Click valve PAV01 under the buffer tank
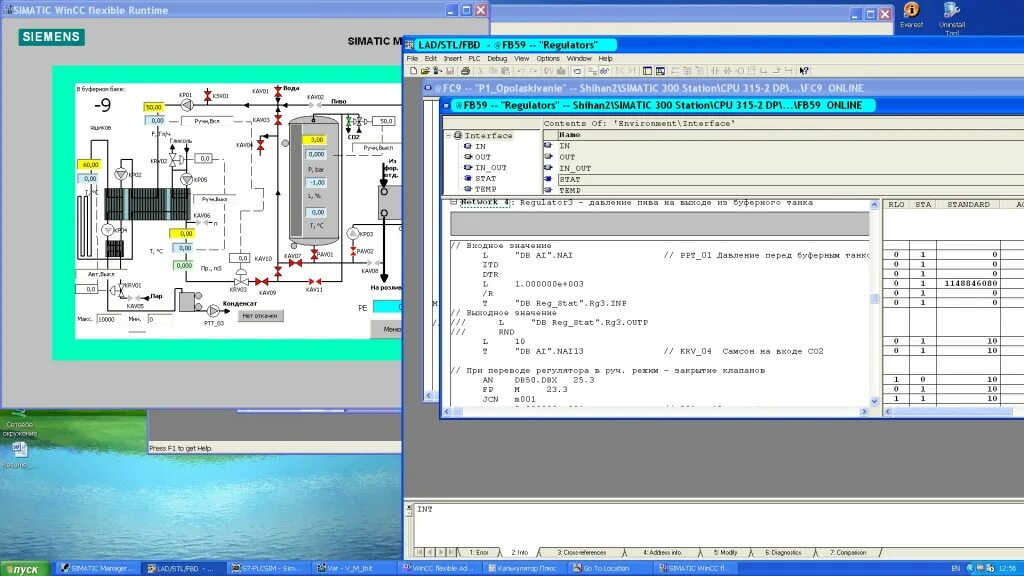 pos(314,253)
